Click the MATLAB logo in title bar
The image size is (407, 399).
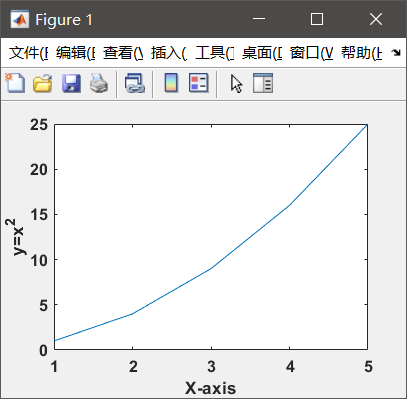[20, 20]
